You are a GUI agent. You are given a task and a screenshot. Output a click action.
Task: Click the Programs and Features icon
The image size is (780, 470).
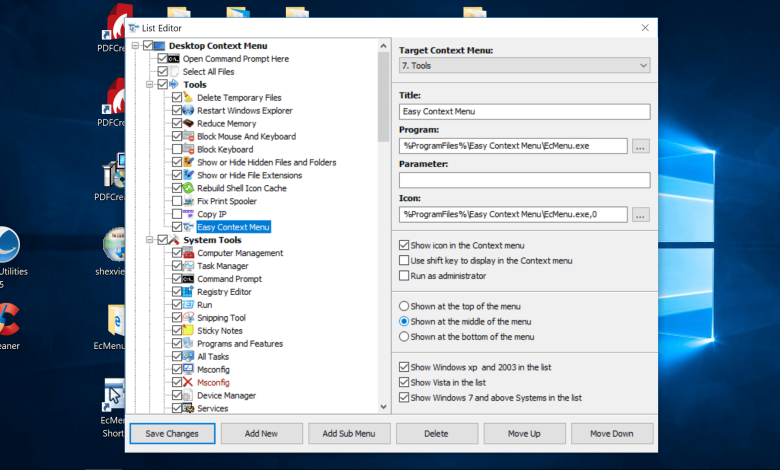188,343
